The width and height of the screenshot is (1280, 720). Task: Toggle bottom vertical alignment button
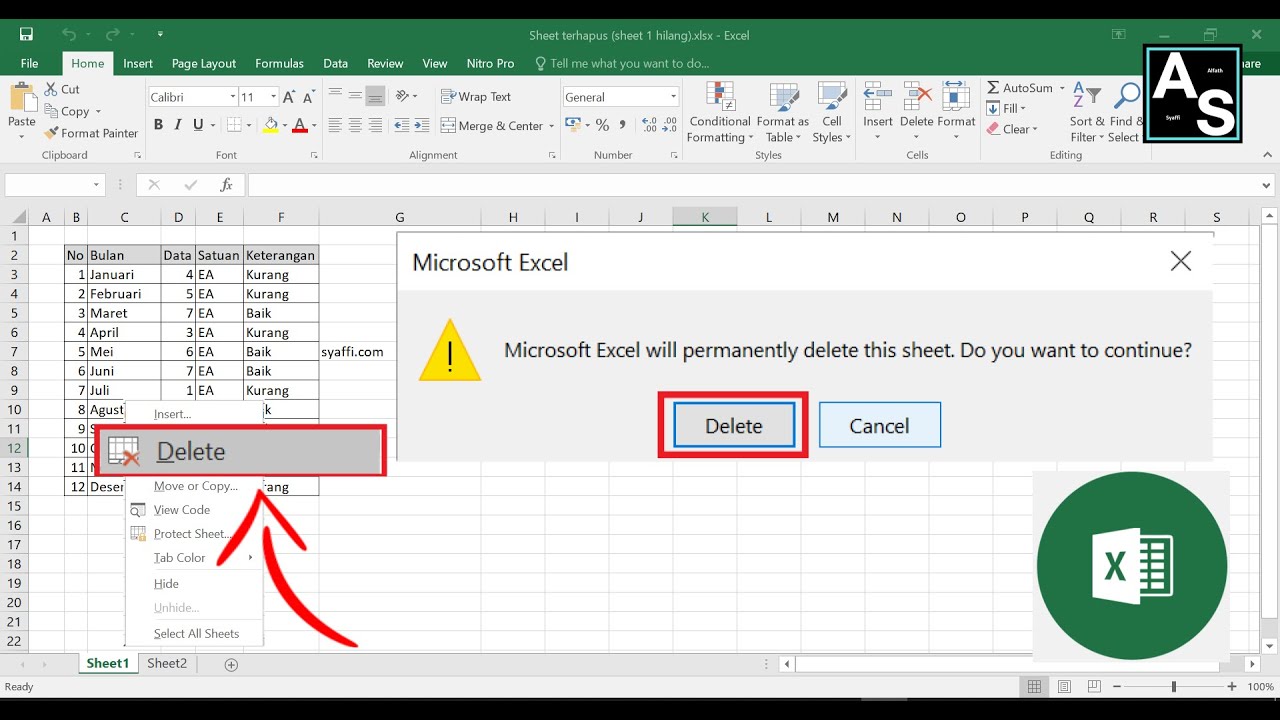click(x=375, y=96)
